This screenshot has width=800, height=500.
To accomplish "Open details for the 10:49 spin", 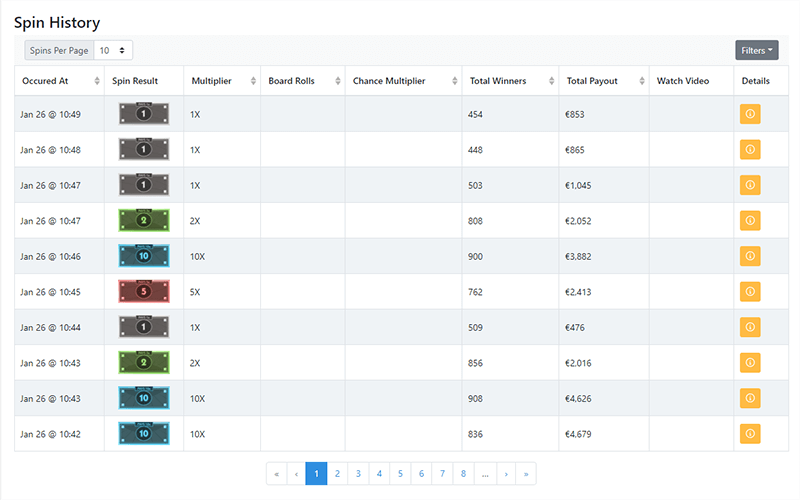I will [x=750, y=114].
